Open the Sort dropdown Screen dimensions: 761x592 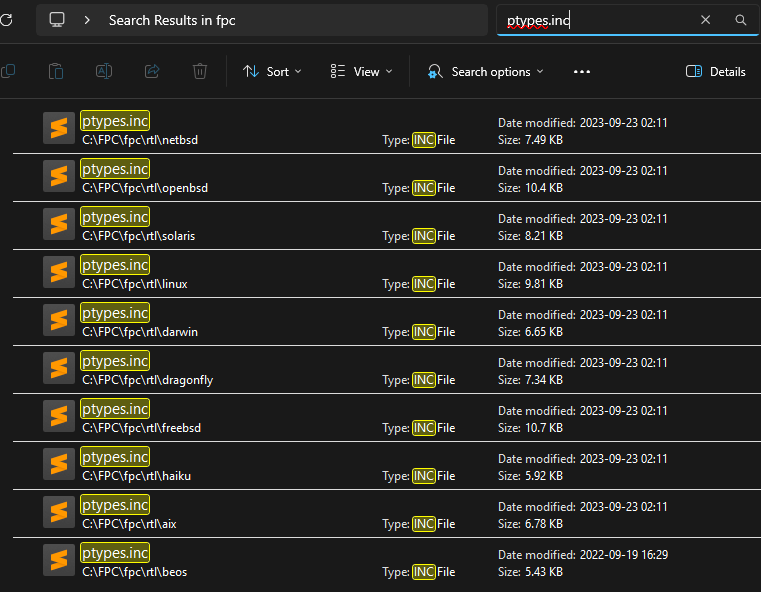point(272,72)
